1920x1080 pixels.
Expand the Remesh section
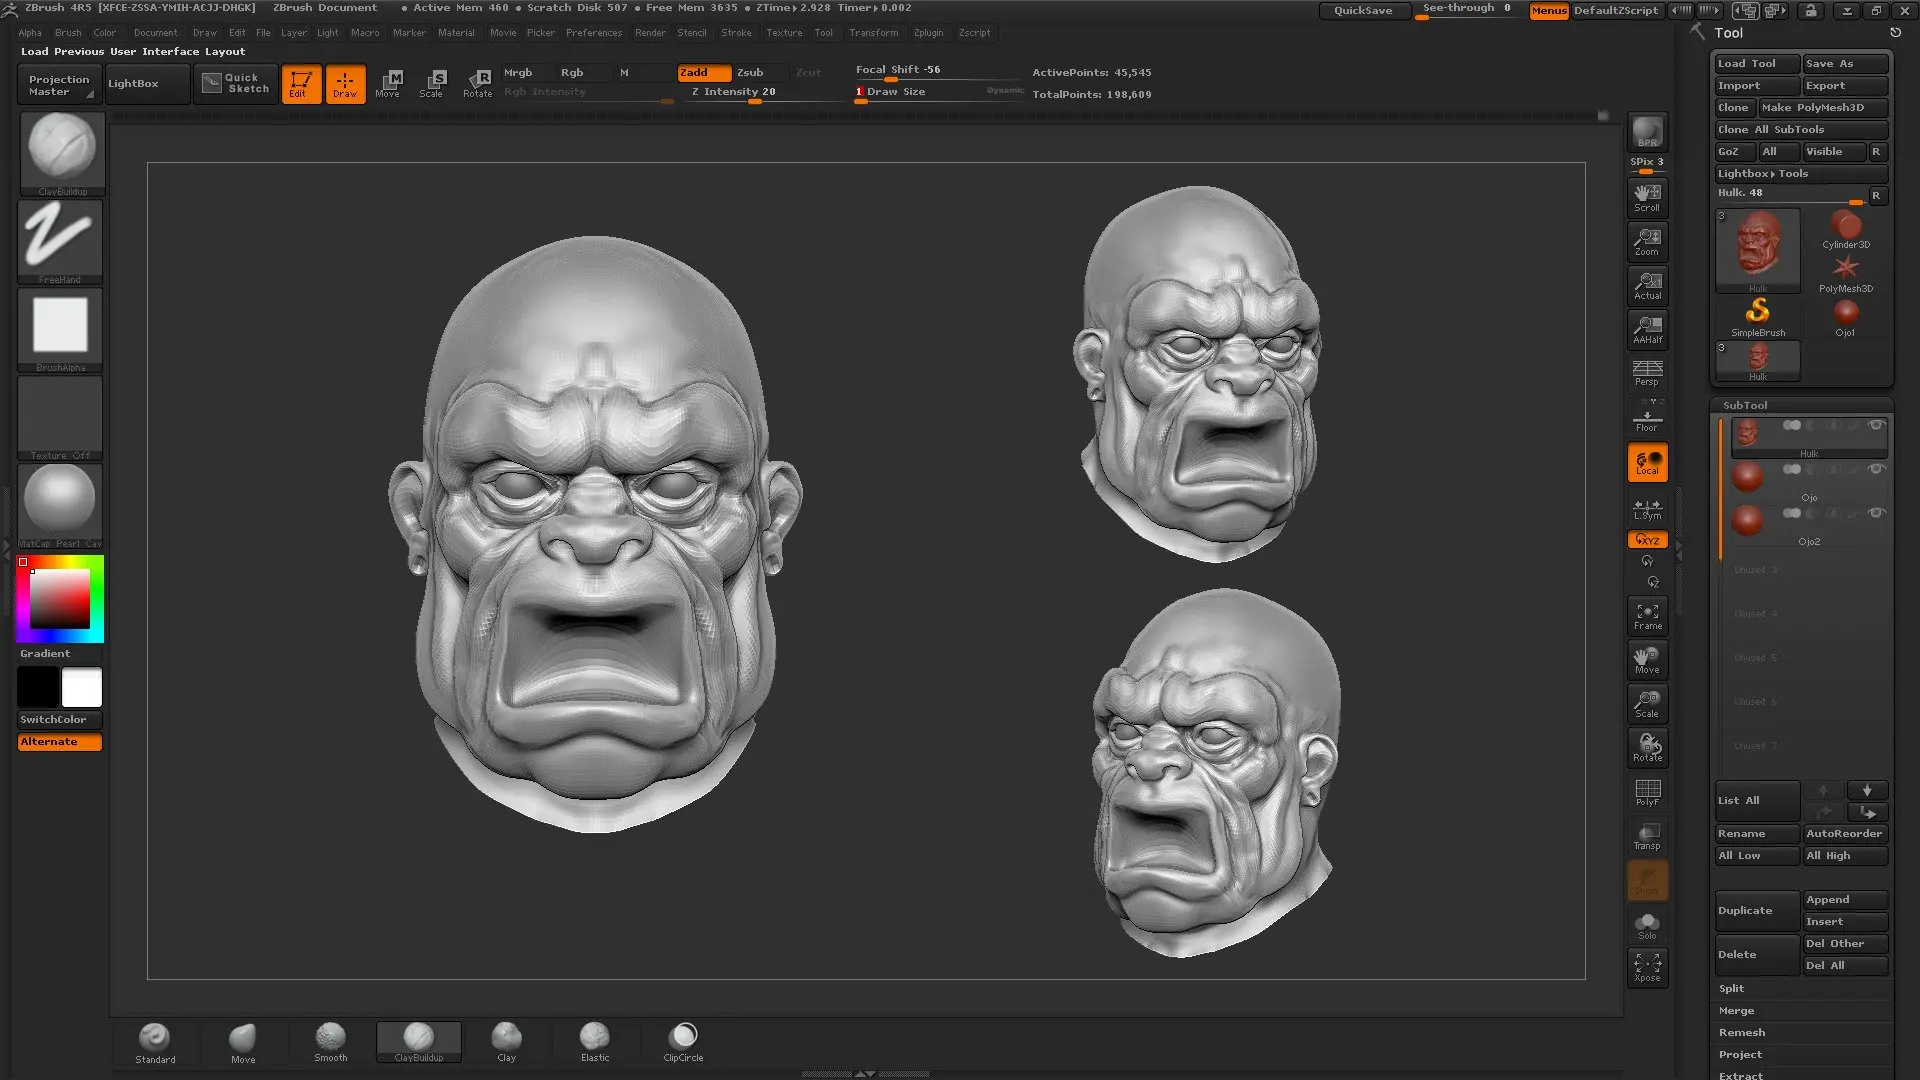[x=1741, y=1032]
